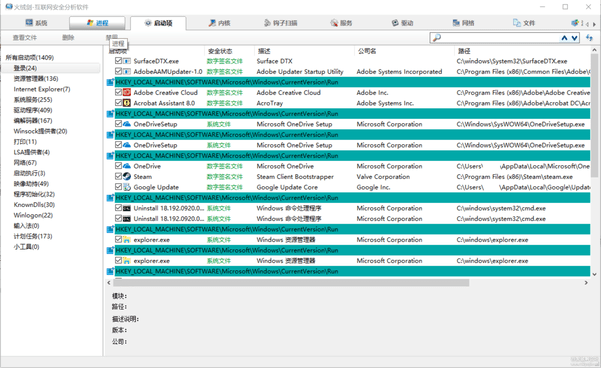Click the 查看文件 toolbar button
This screenshot has height=368, width=601.
[25, 38]
